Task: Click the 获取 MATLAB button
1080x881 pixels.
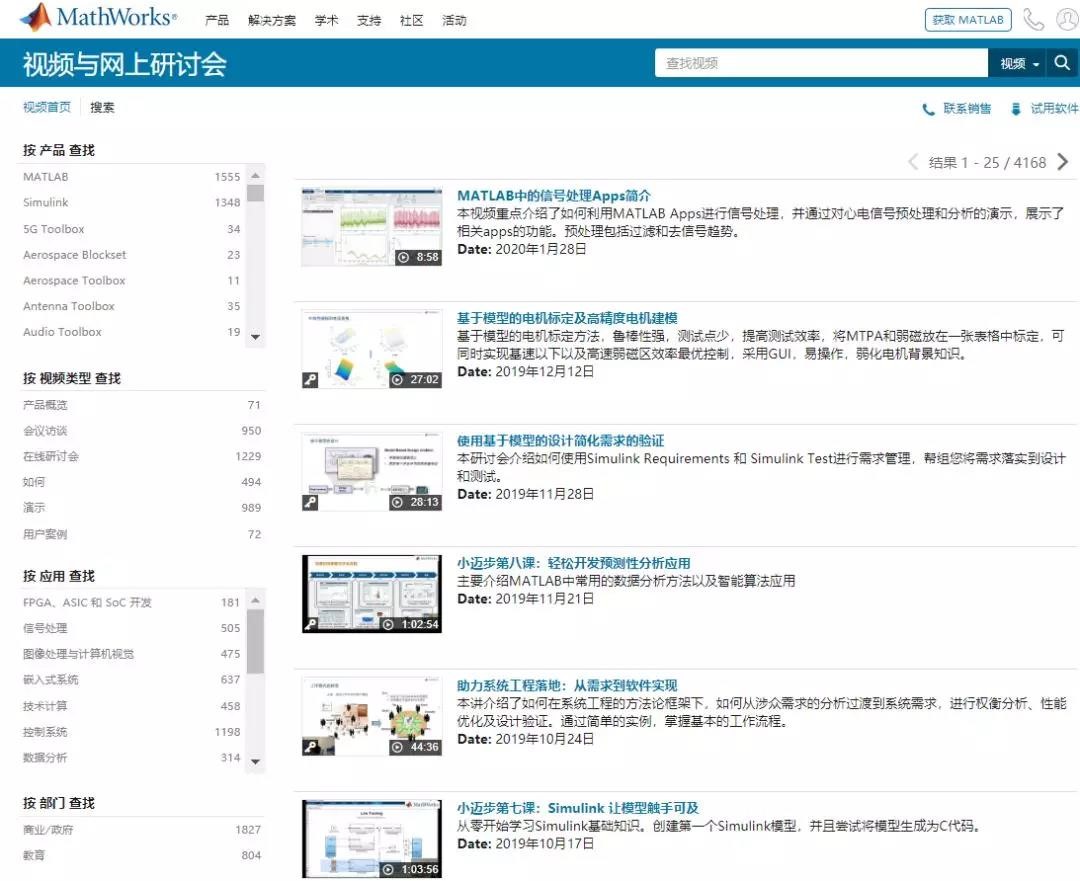Action: point(968,20)
